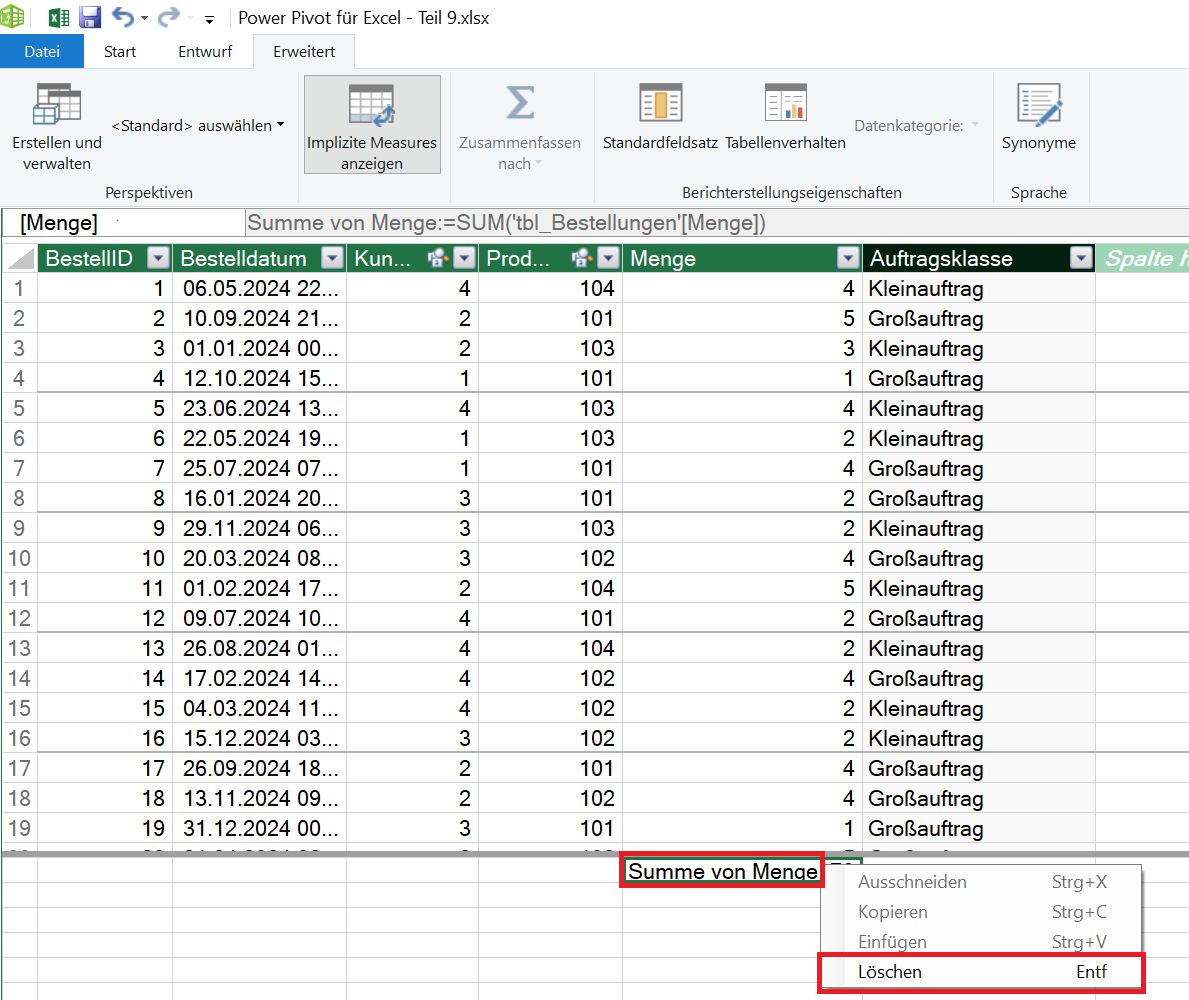
Task: Select the Erweitert tab
Action: (x=304, y=52)
